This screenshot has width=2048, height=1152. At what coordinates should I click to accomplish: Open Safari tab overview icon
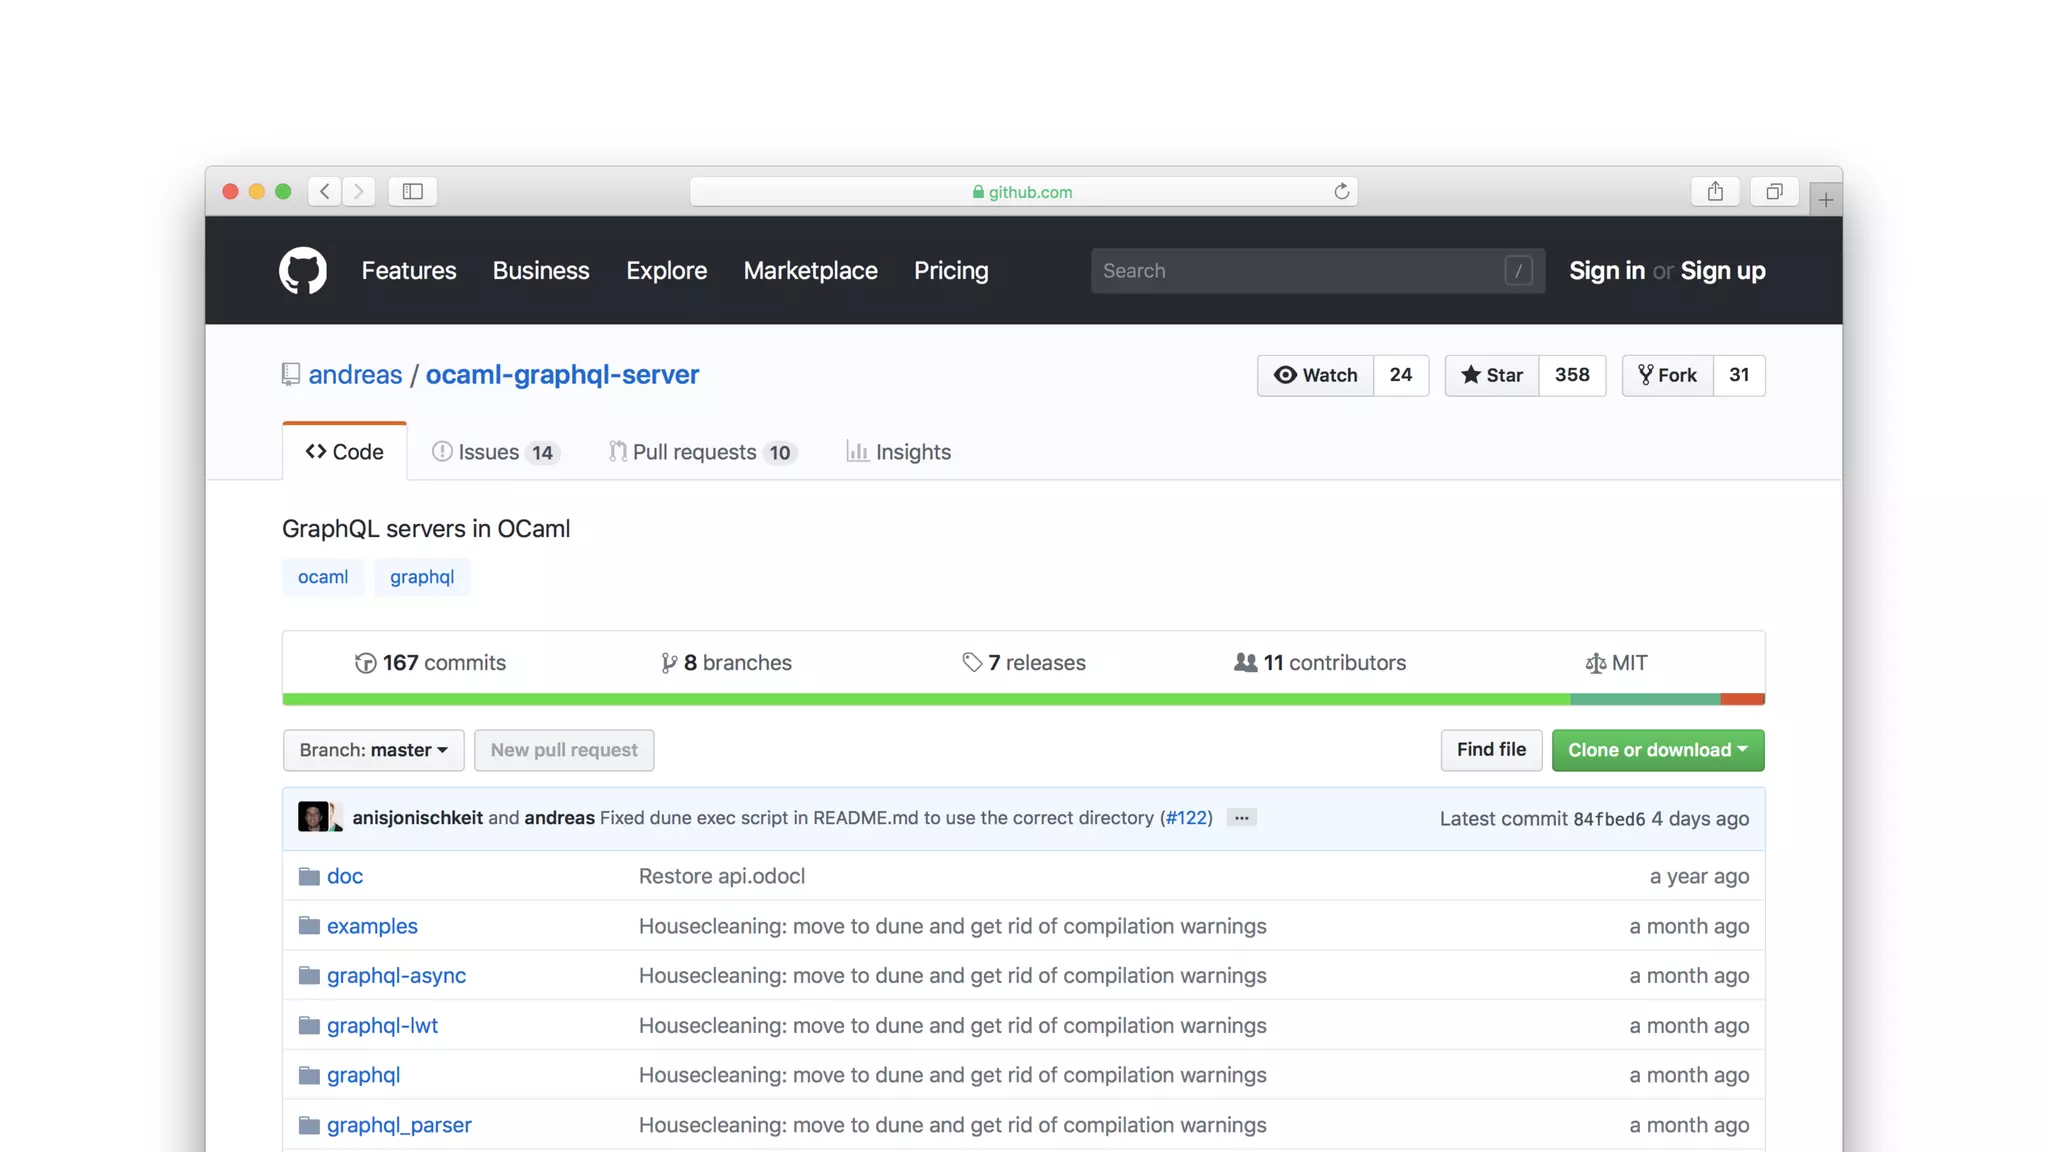tap(1774, 191)
